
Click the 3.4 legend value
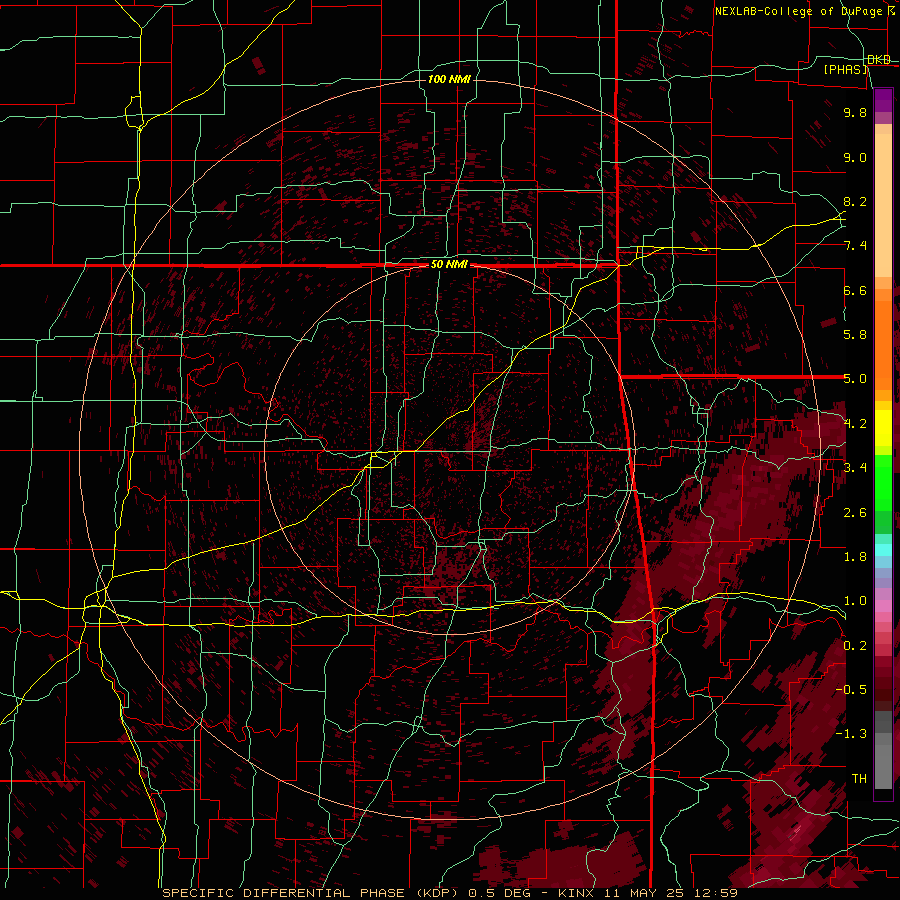tap(855, 468)
